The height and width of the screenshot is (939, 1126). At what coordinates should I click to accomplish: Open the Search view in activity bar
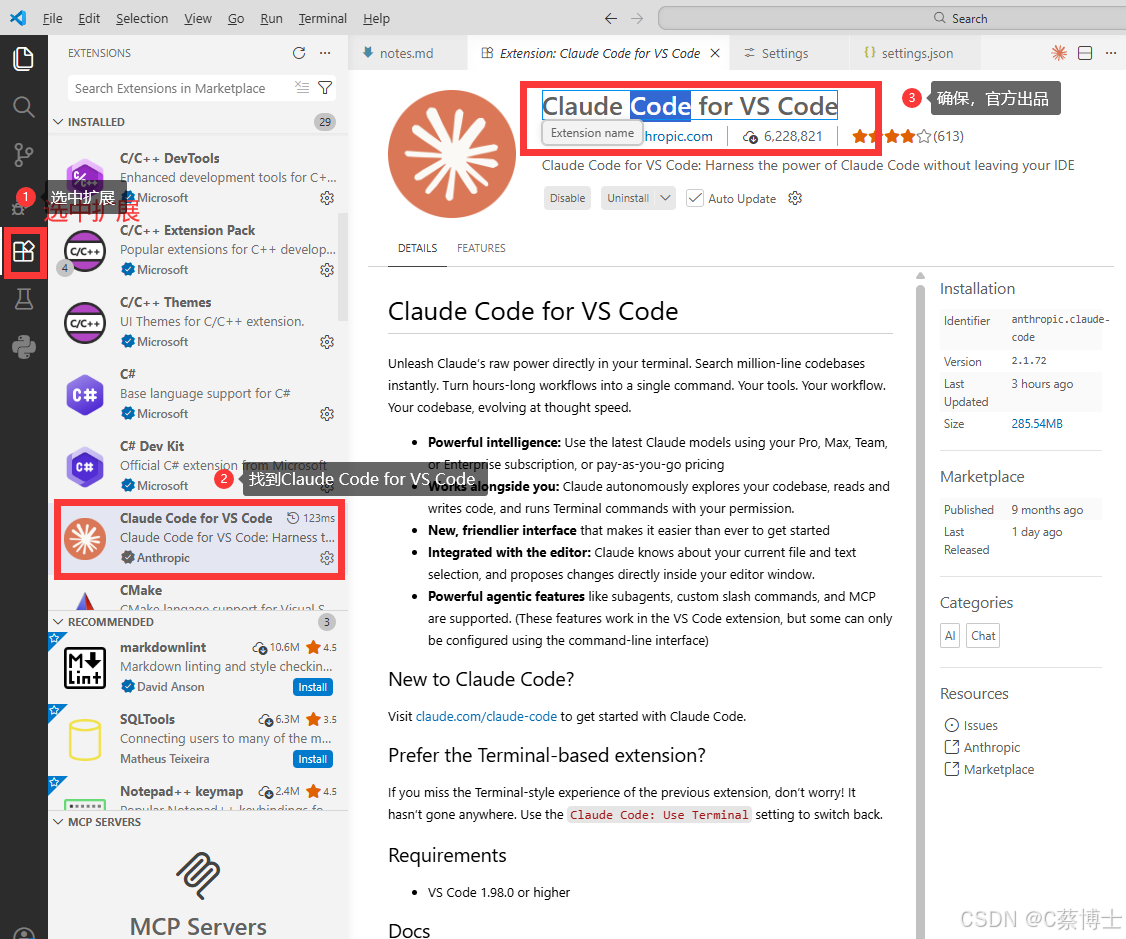tap(24, 107)
